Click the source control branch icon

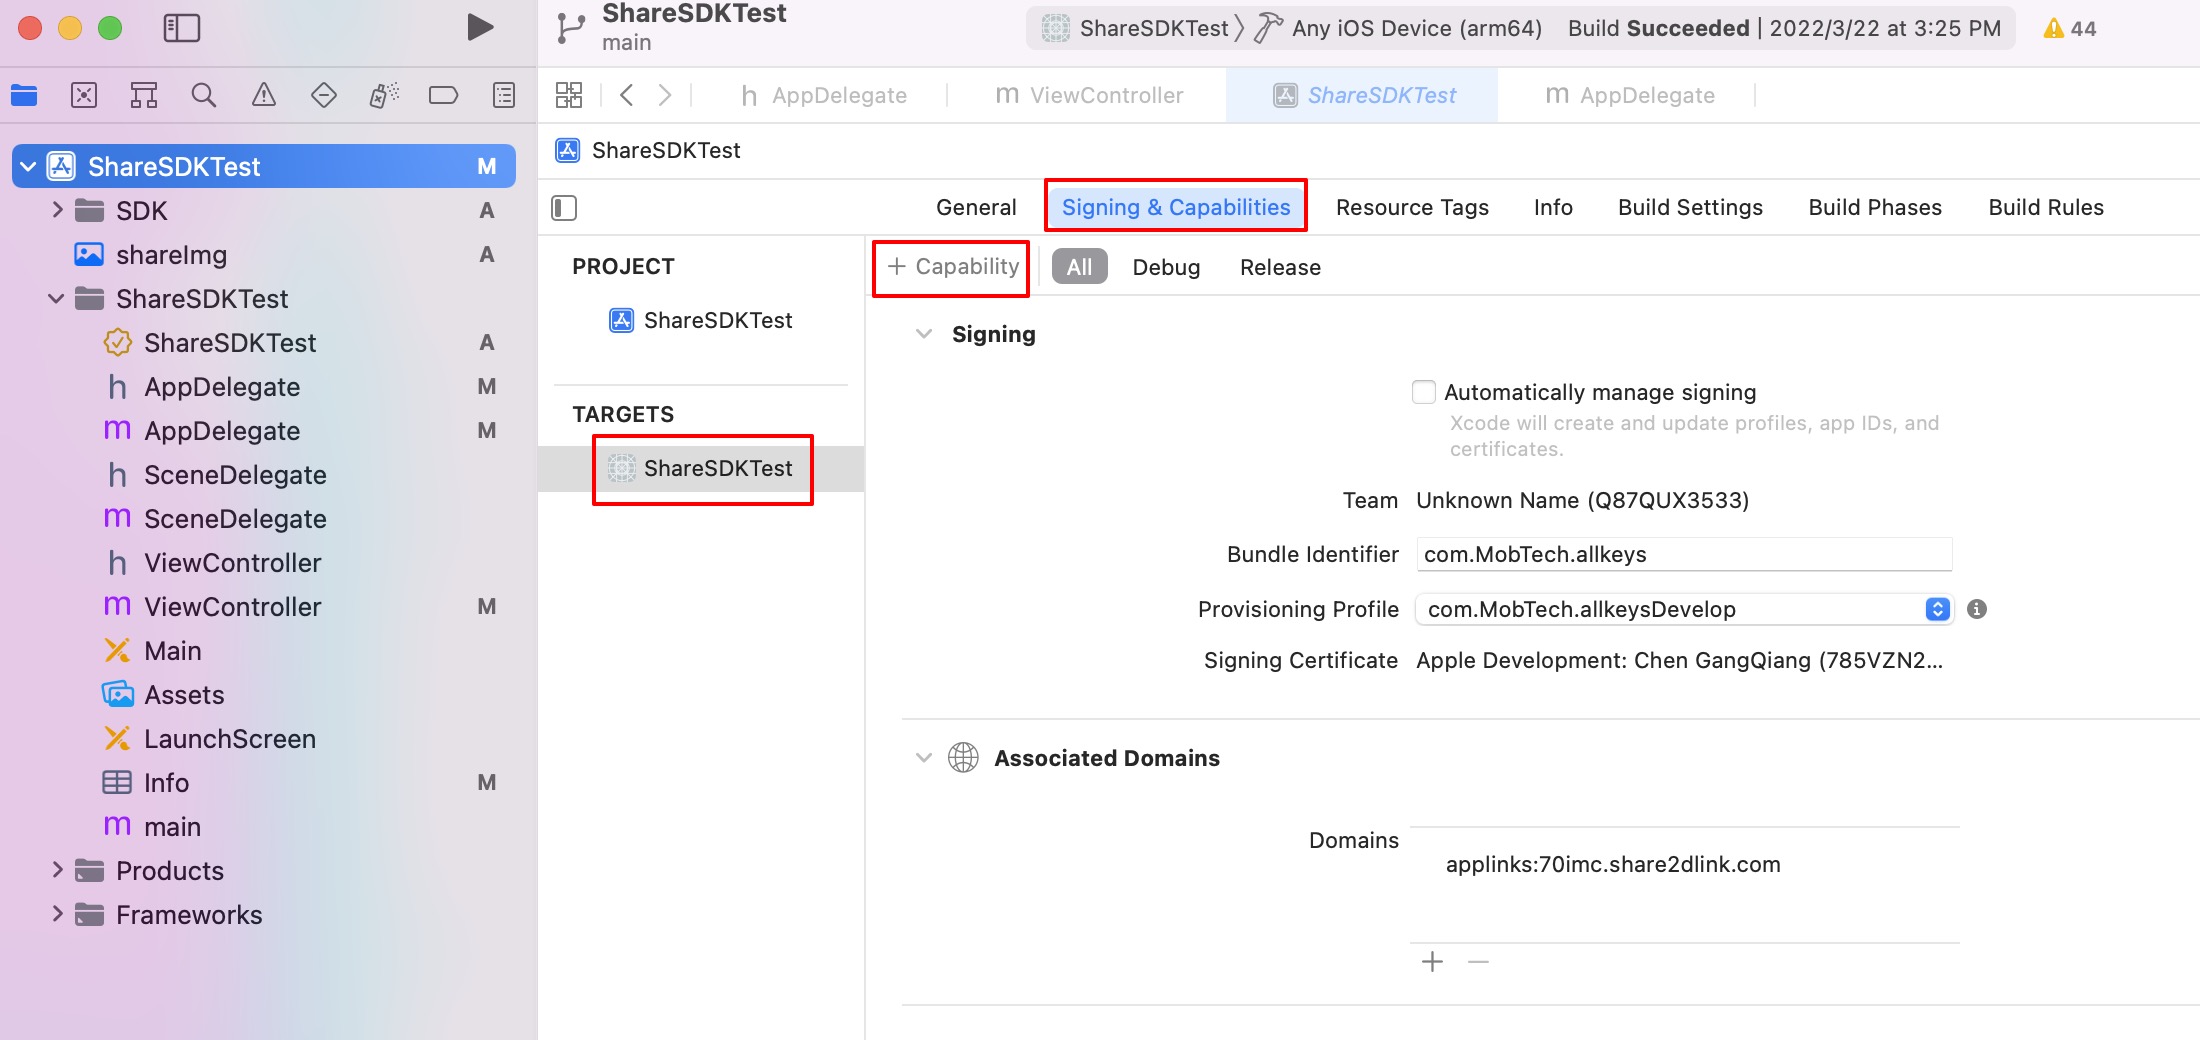pyautogui.click(x=571, y=28)
